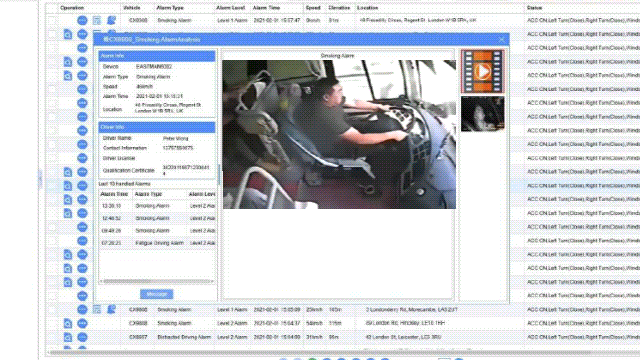The height and width of the screenshot is (360, 640).
Task: Click the Londonderry Rd, Morecambe location cell
Action: pos(411,310)
